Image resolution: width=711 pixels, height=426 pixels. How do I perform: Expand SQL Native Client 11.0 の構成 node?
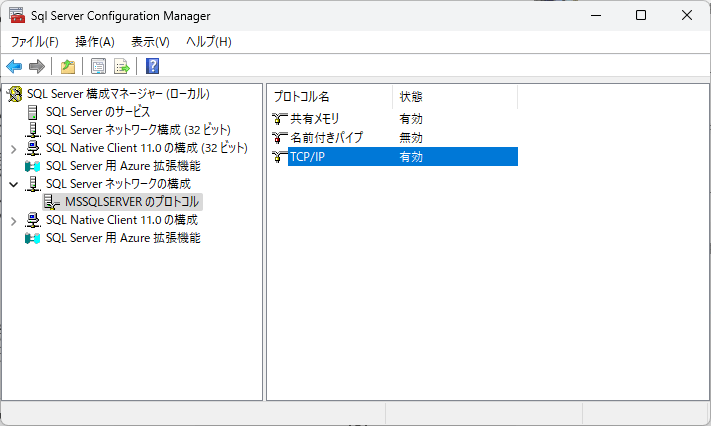click(14, 221)
